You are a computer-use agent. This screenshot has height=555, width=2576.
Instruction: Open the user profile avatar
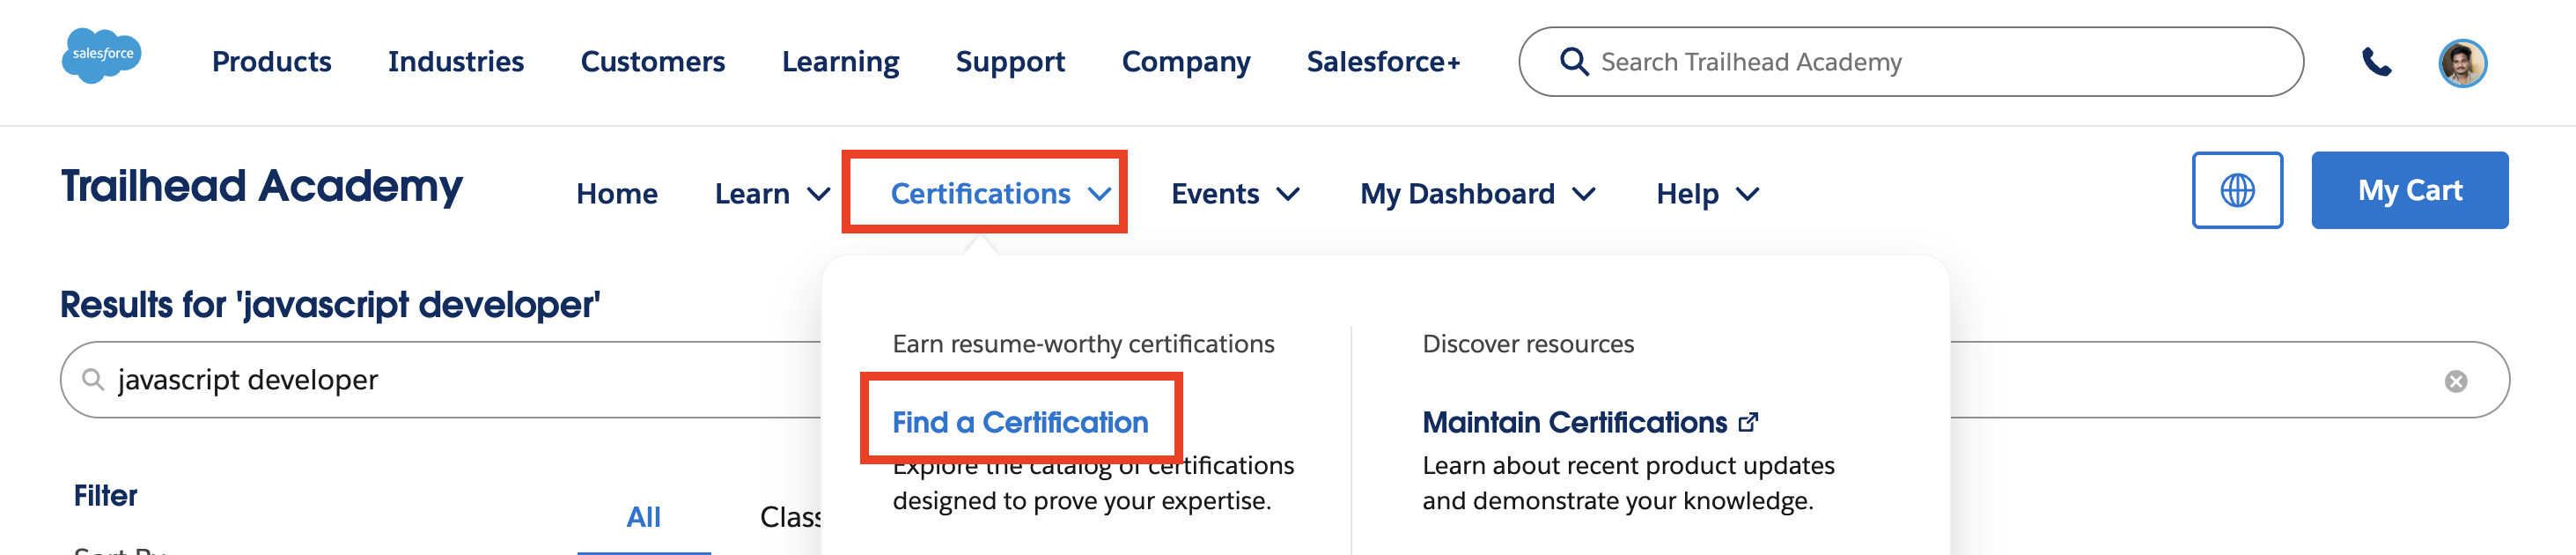click(x=2462, y=63)
